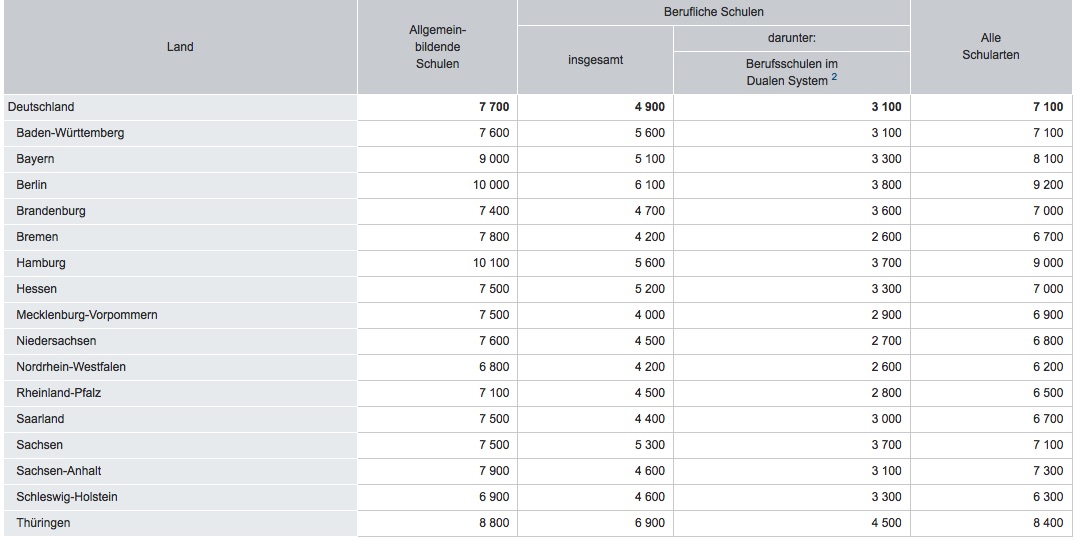Image resolution: width=1076 pixels, height=540 pixels.
Task: Select Thüringen's 6 900 insgesamt value
Action: 649,523
